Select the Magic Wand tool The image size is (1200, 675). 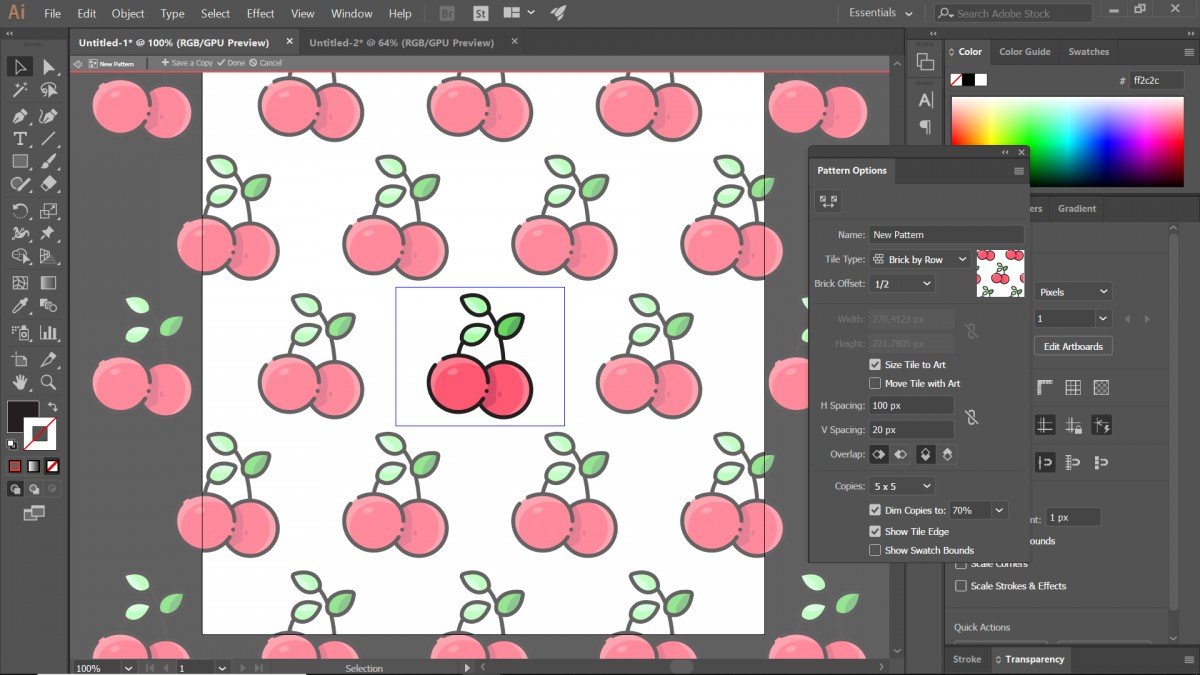(19, 91)
